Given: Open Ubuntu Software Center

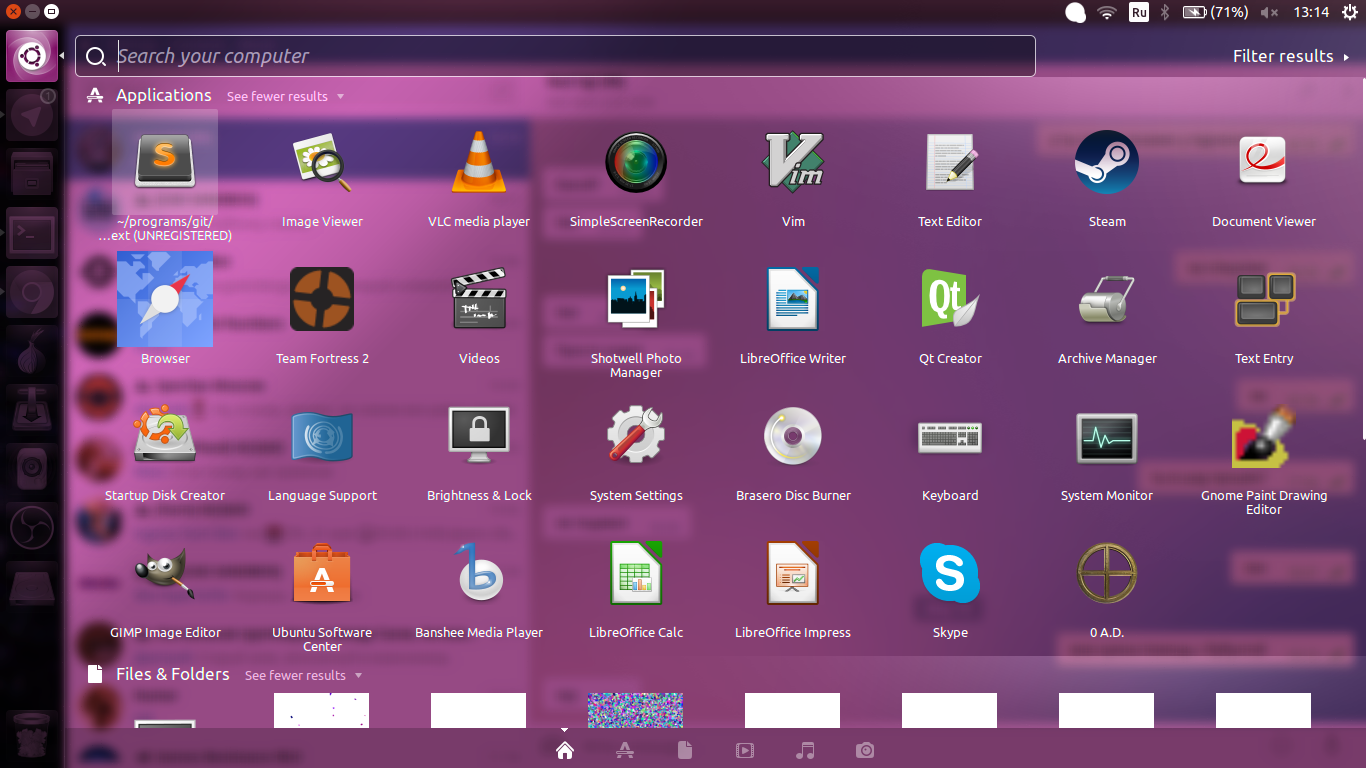Looking at the screenshot, I should point(322,572).
